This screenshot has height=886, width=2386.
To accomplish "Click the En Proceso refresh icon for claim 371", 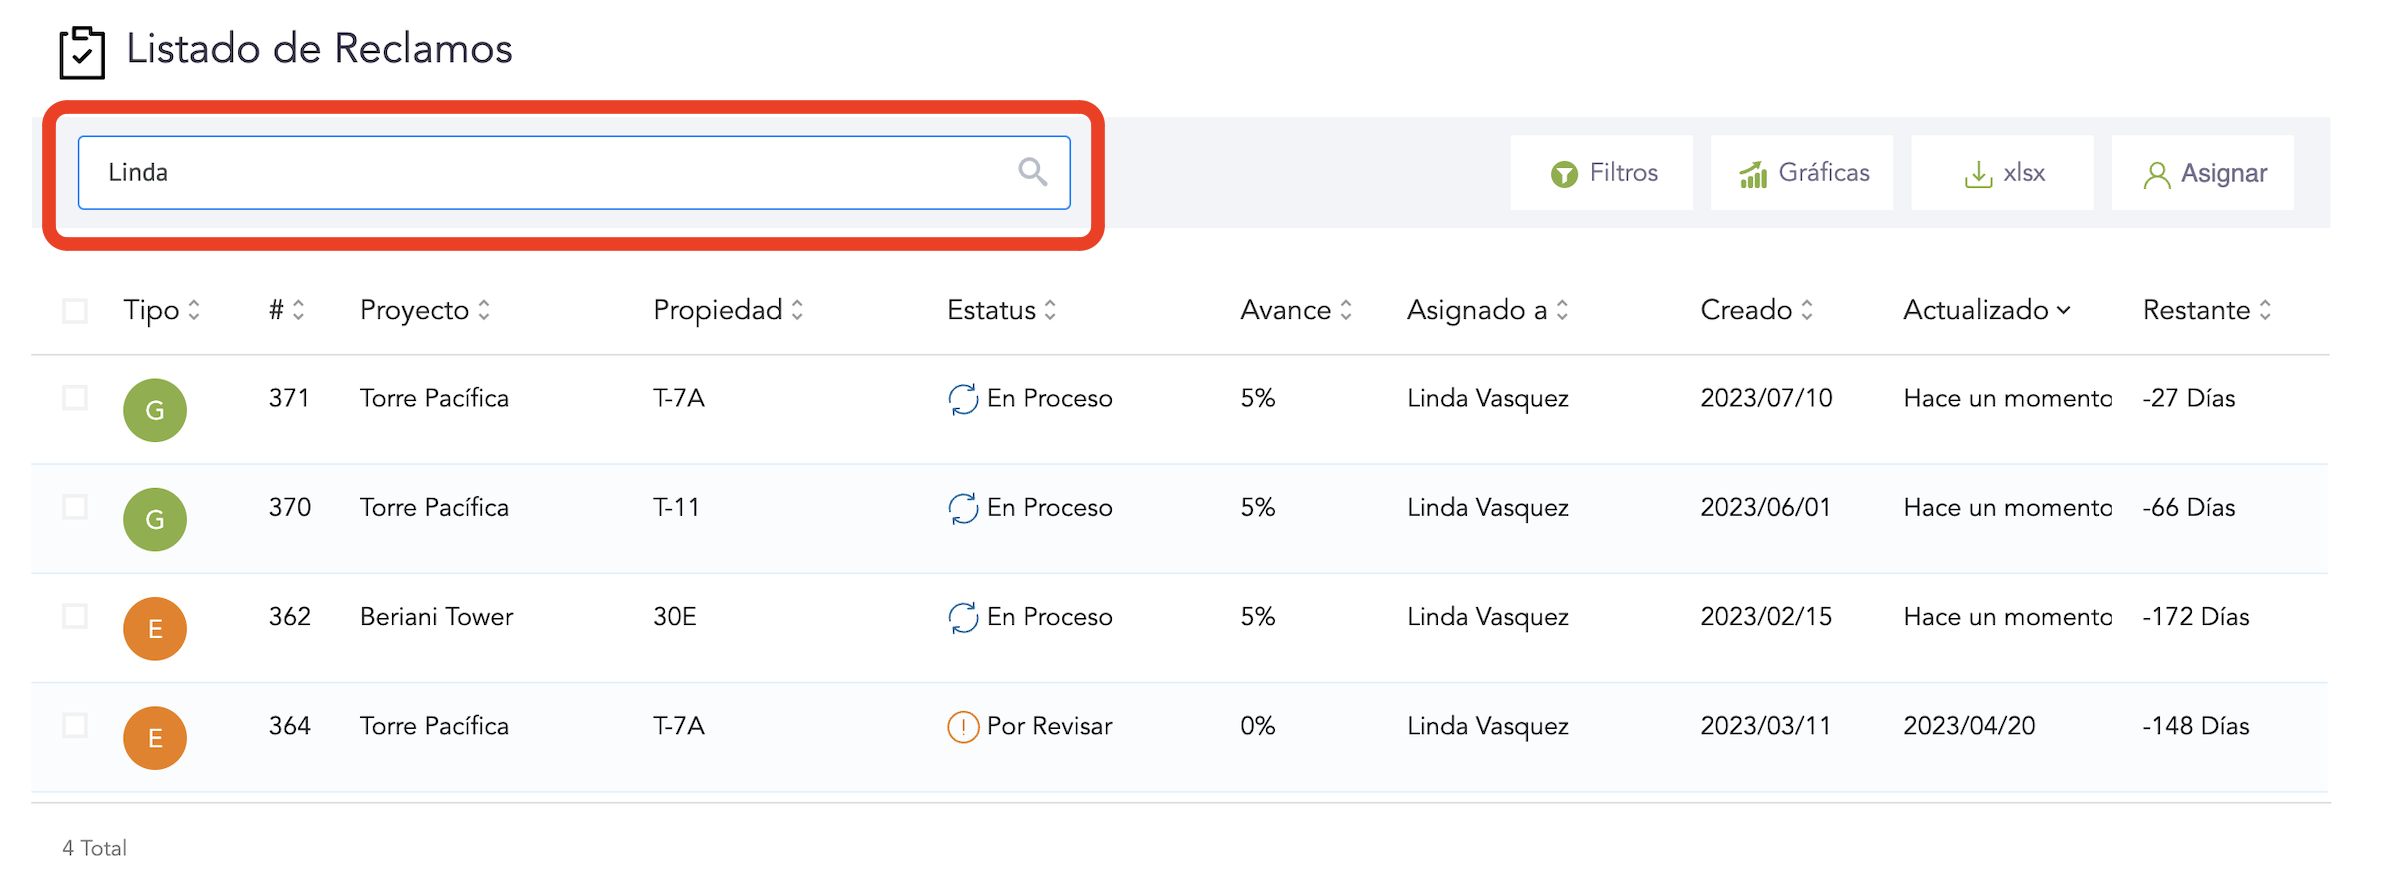I will point(962,399).
